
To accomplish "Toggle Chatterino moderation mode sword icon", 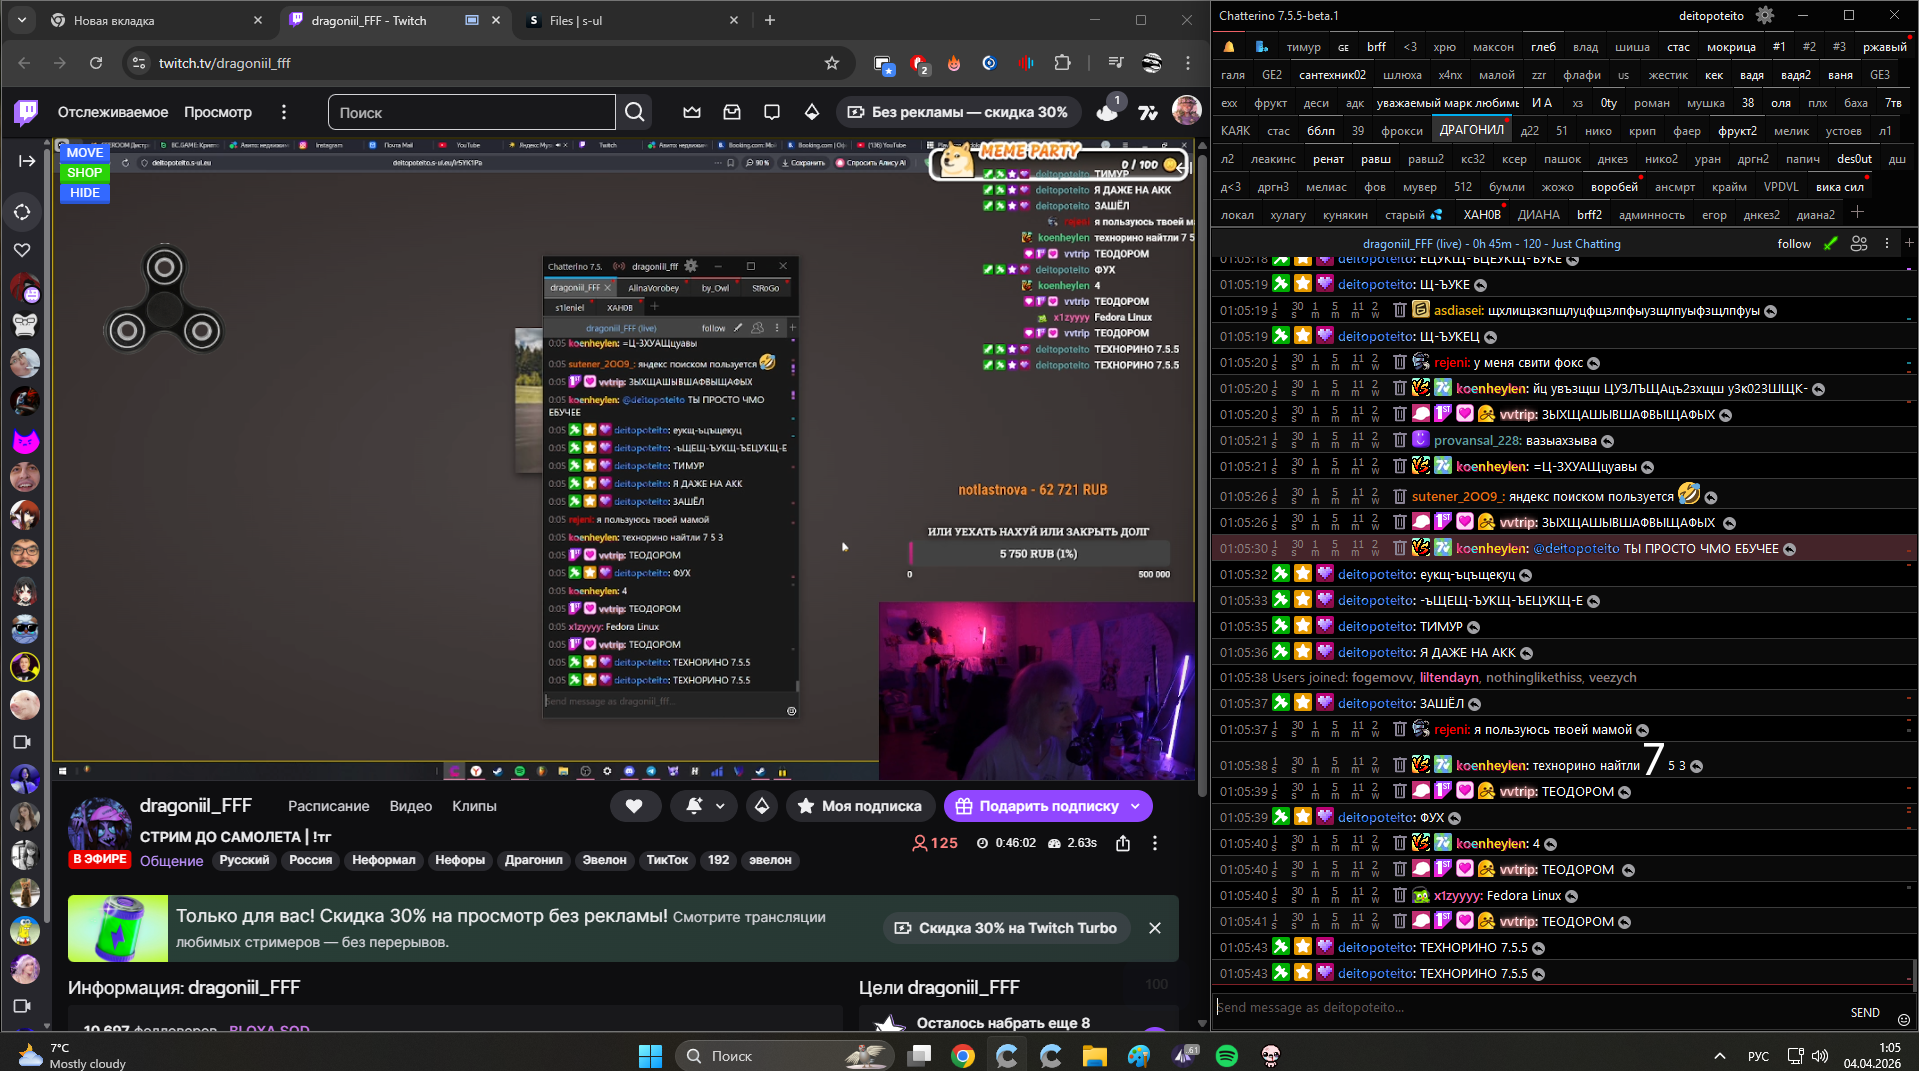I will [1830, 243].
